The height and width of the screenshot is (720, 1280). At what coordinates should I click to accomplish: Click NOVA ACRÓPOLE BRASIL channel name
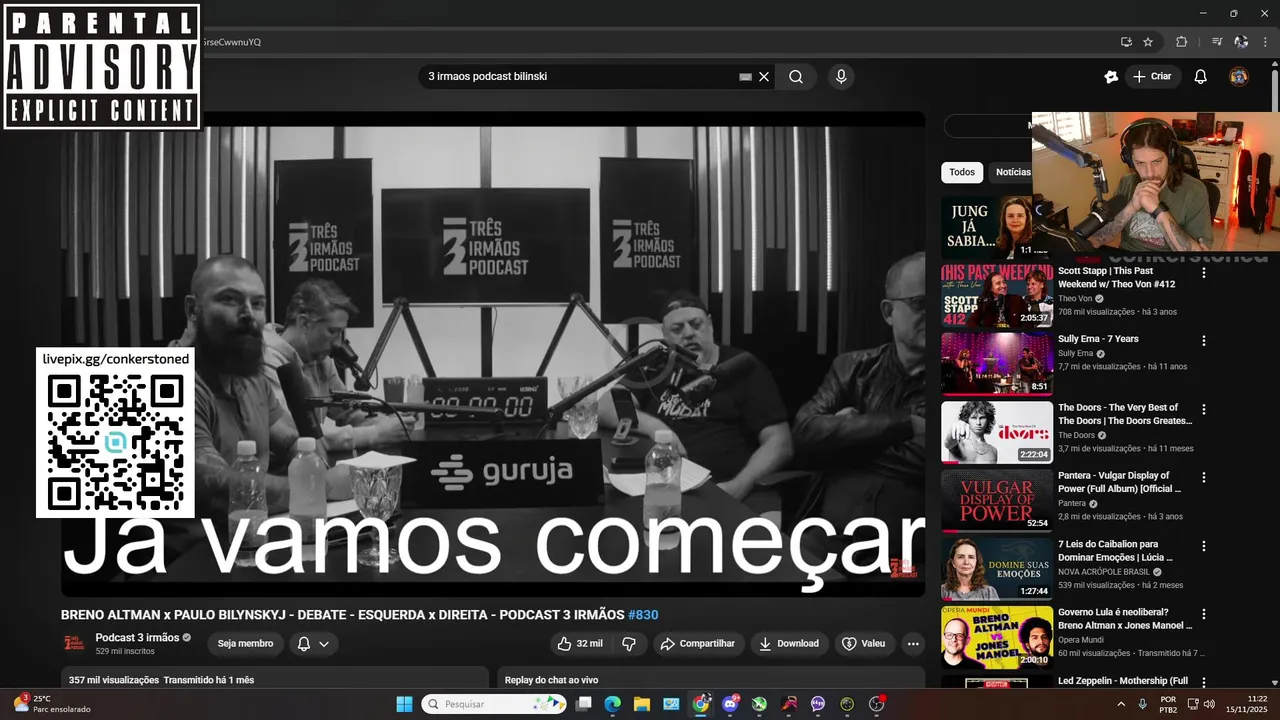[1104, 572]
